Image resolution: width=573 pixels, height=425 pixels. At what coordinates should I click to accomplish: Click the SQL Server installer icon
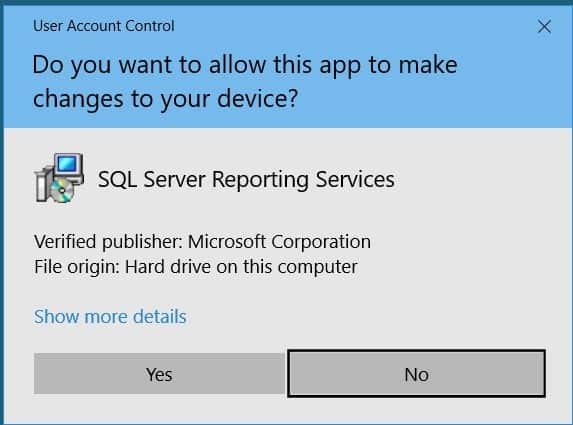(x=59, y=178)
